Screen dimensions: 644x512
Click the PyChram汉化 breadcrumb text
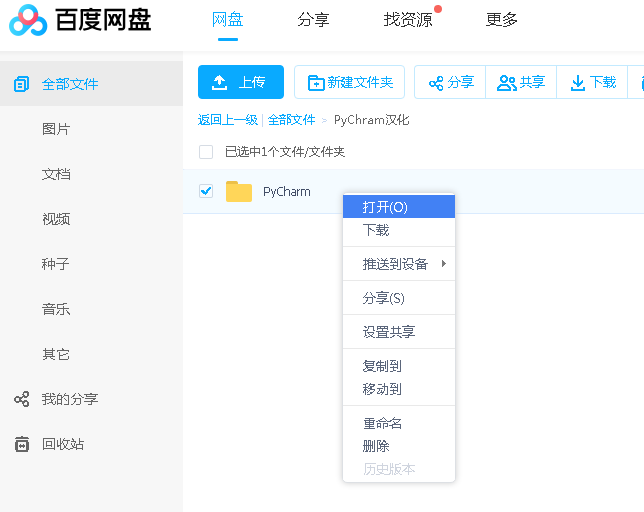(x=372, y=120)
